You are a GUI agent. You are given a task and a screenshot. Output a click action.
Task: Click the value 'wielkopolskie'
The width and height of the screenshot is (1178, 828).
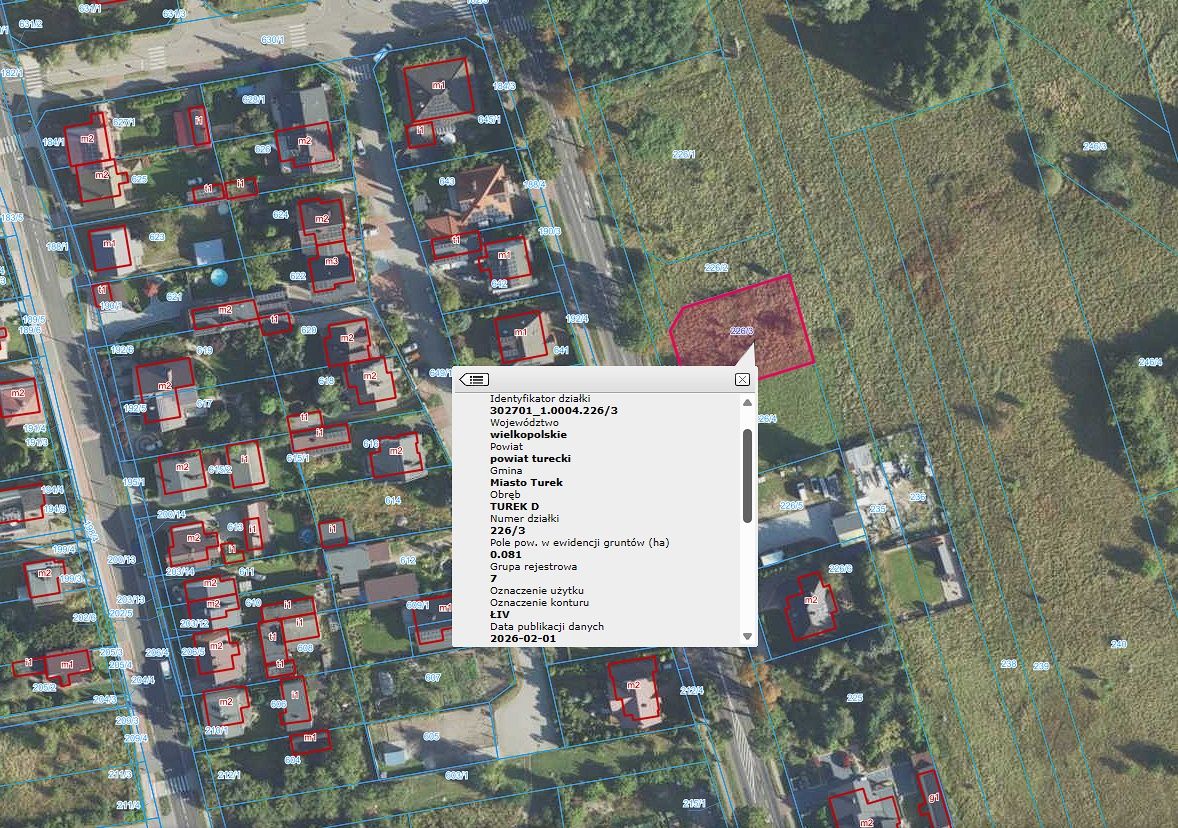pos(528,434)
